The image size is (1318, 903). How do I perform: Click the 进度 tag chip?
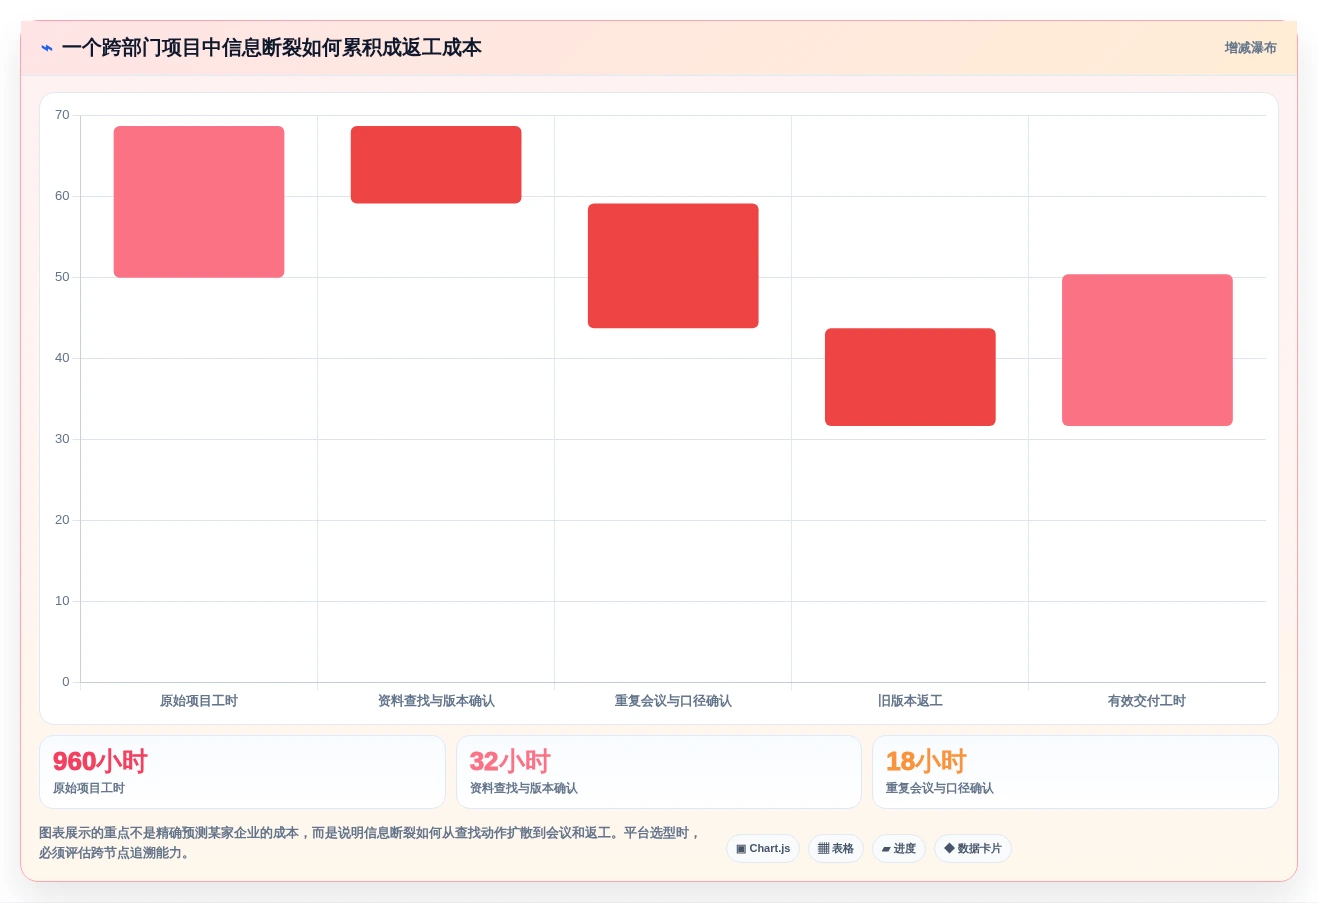click(899, 849)
